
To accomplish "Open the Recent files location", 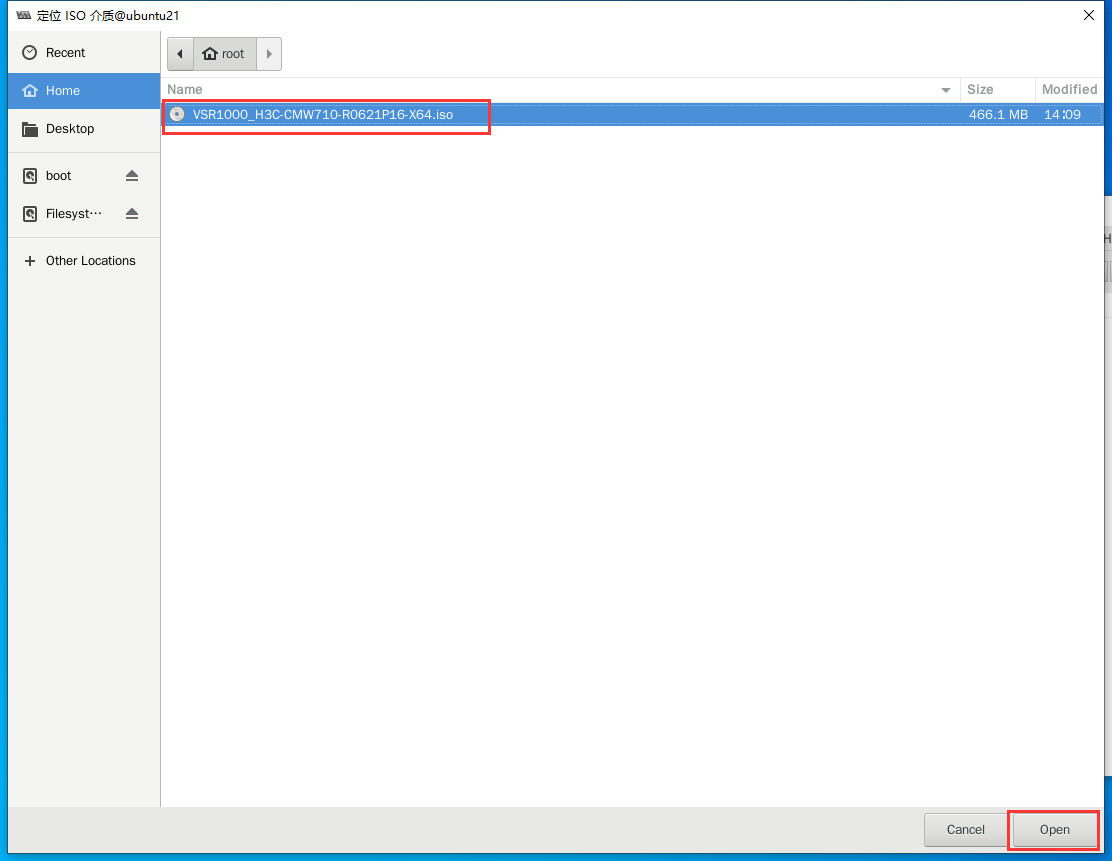I will [84, 52].
